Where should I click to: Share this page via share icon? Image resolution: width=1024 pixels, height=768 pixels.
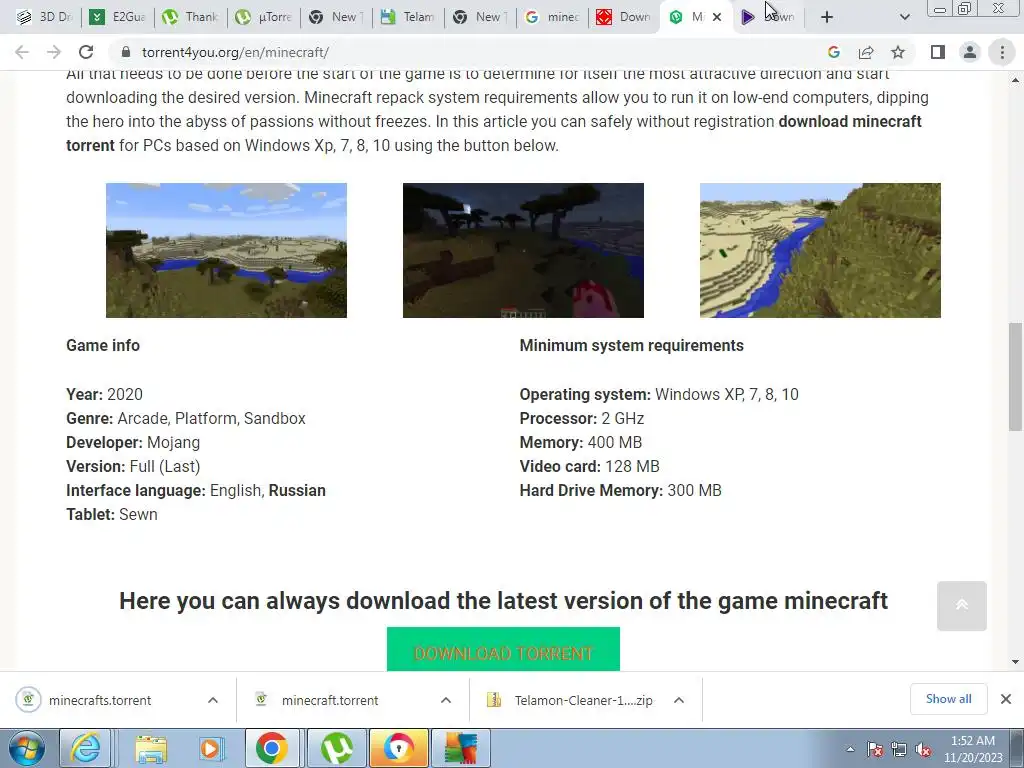click(866, 52)
